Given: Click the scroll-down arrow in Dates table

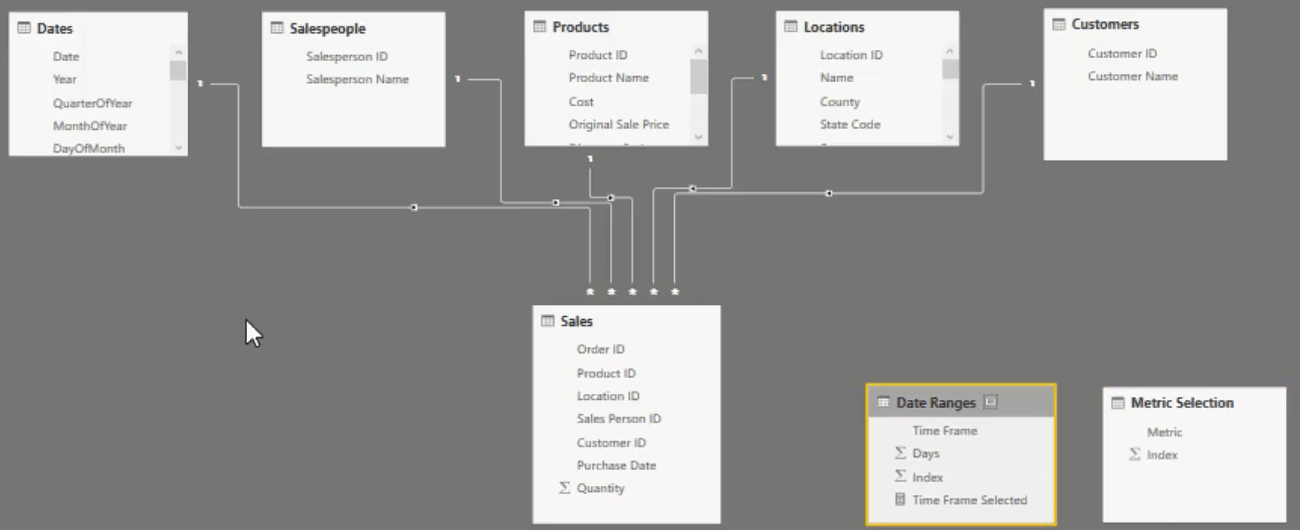Looking at the screenshot, I should (x=179, y=147).
